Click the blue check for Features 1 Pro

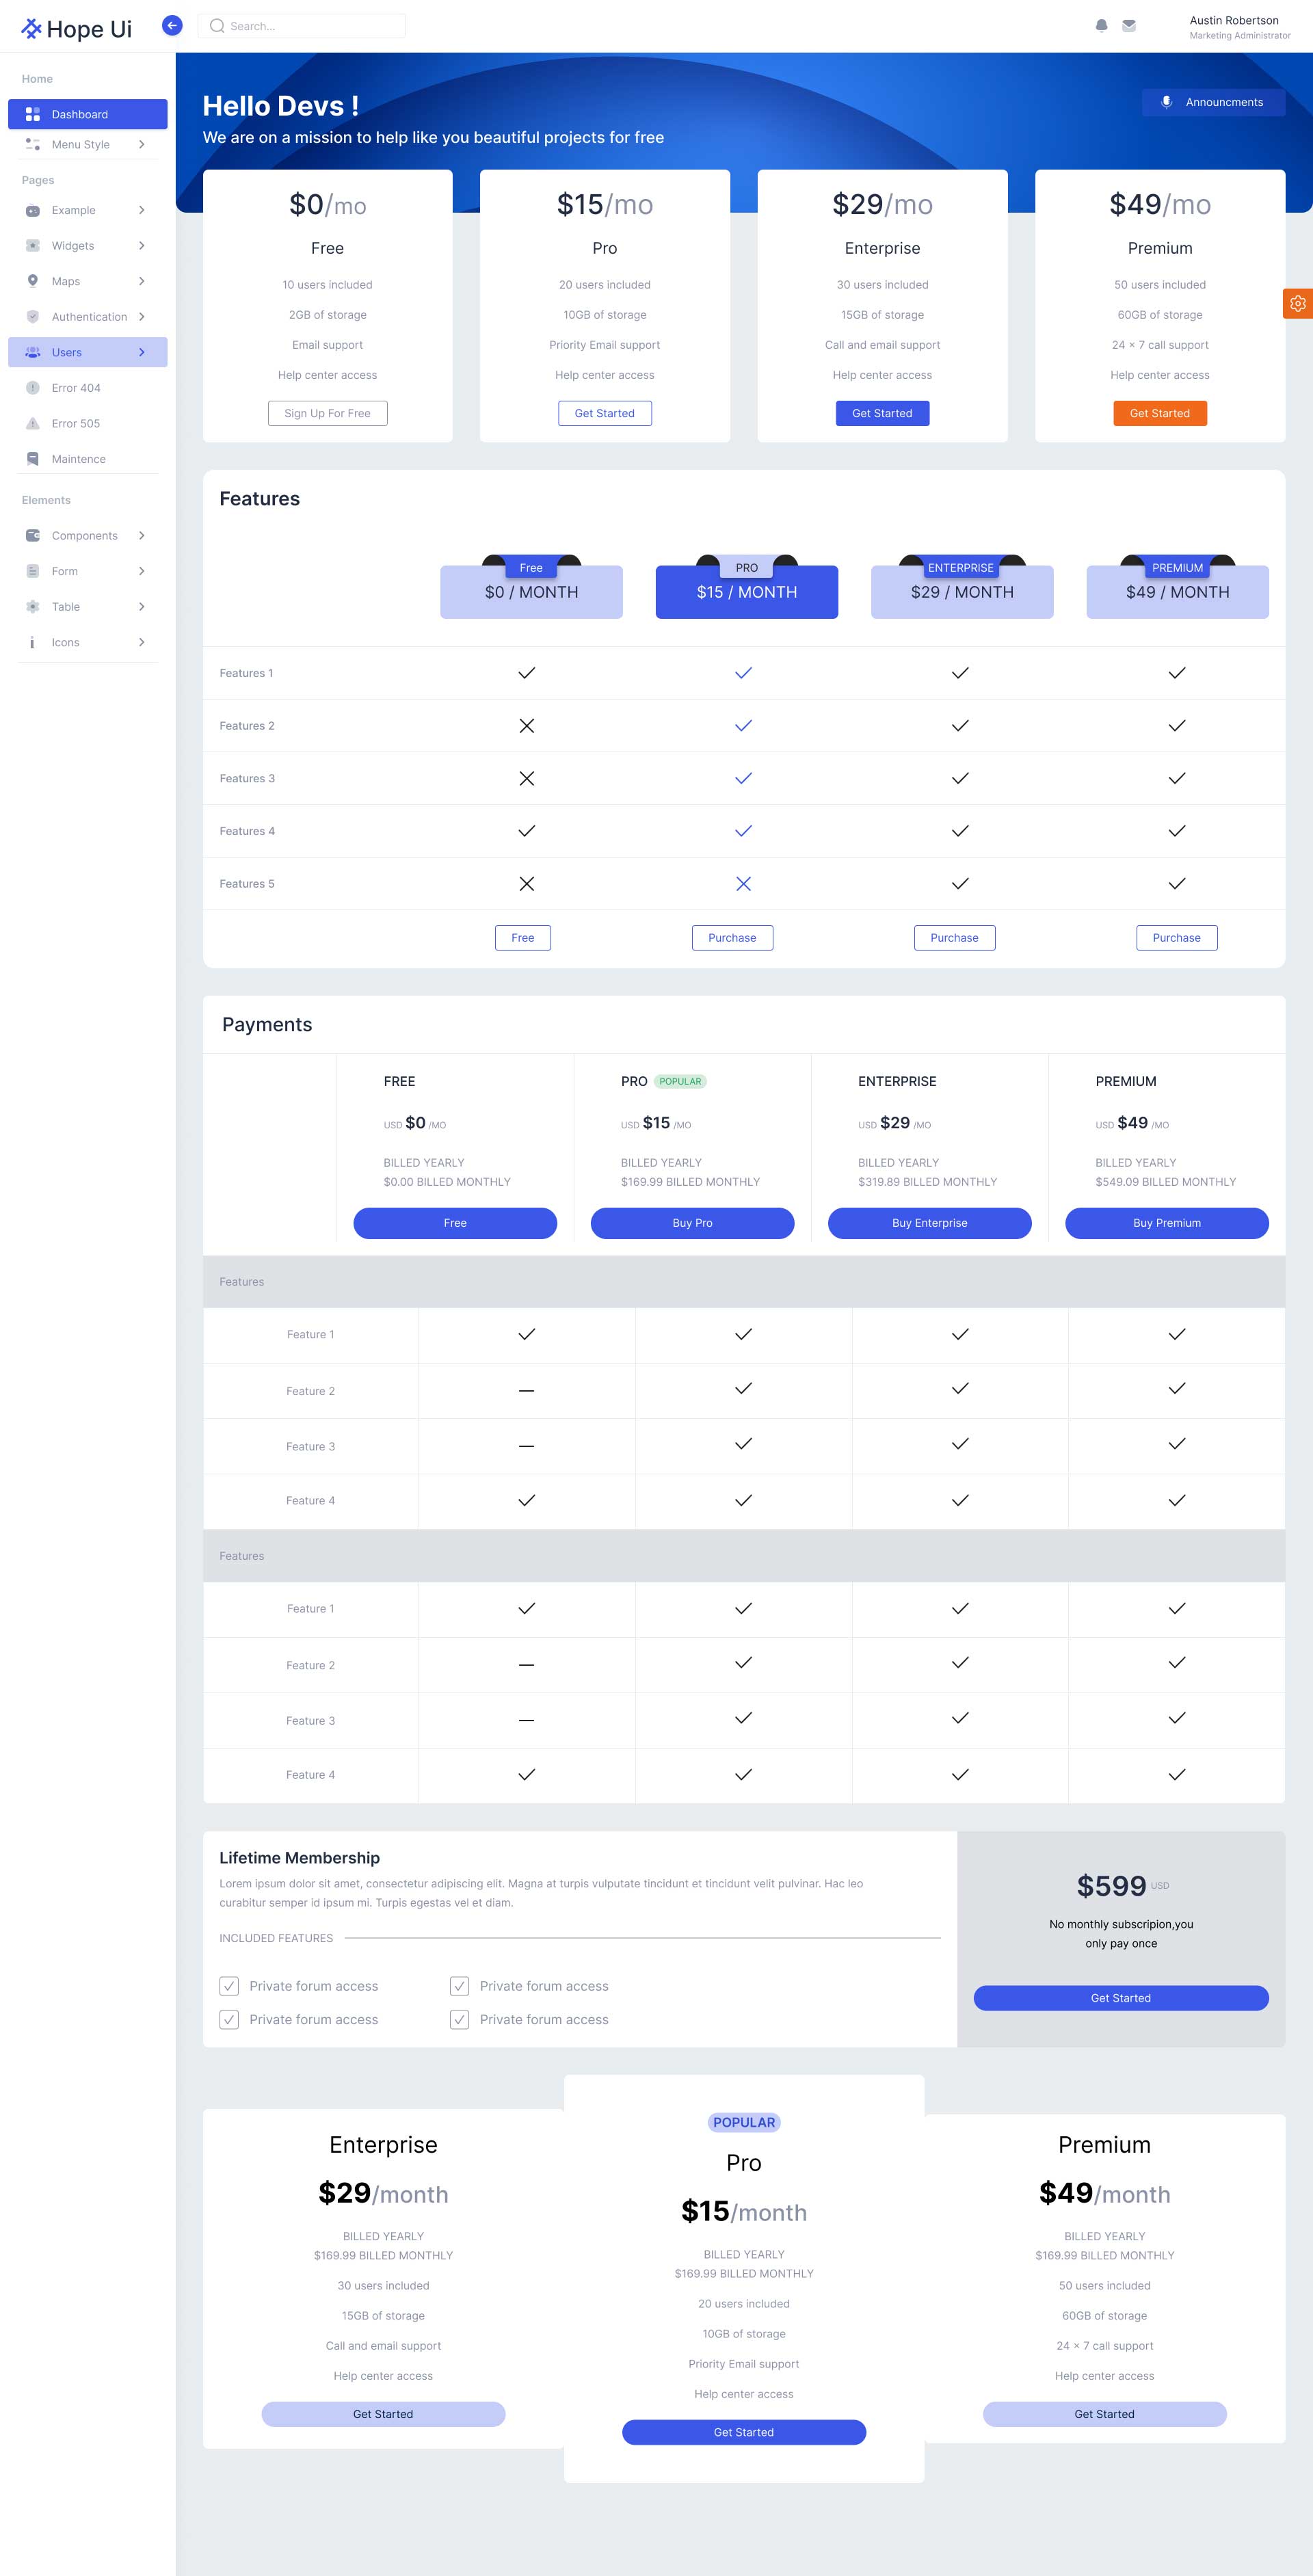743,673
